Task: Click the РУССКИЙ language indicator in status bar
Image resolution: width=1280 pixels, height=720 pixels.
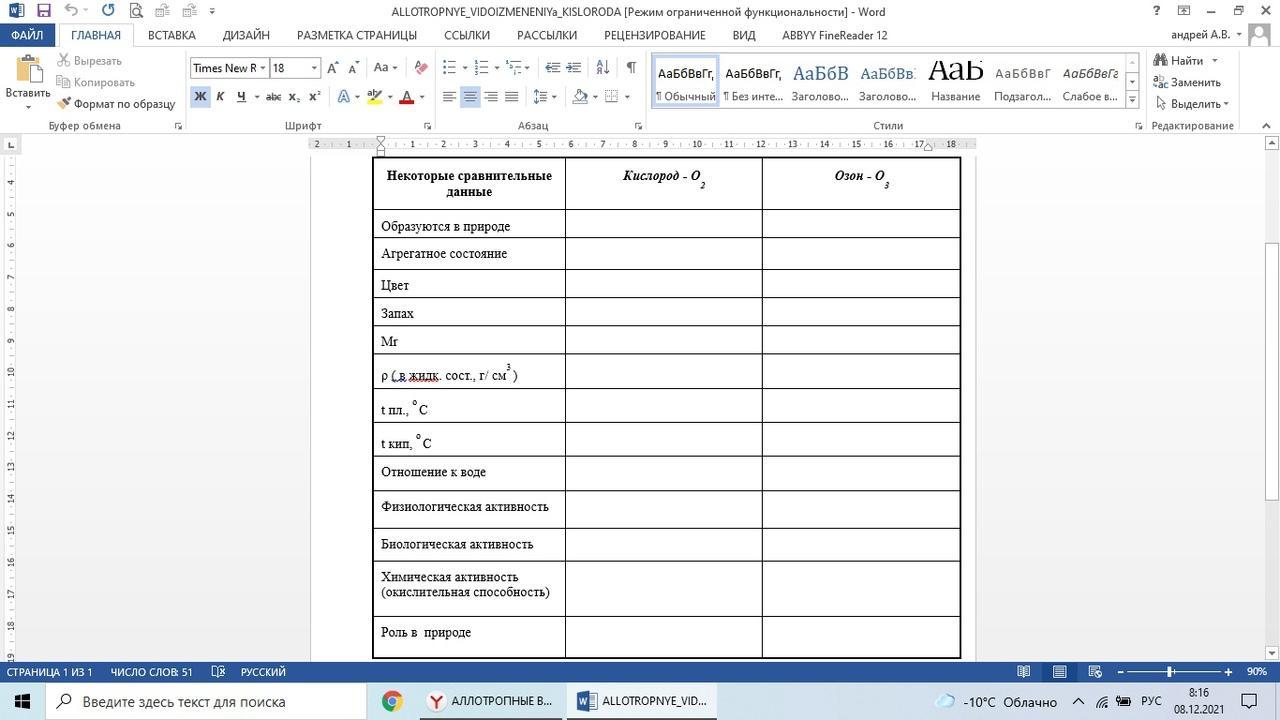Action: (263, 672)
